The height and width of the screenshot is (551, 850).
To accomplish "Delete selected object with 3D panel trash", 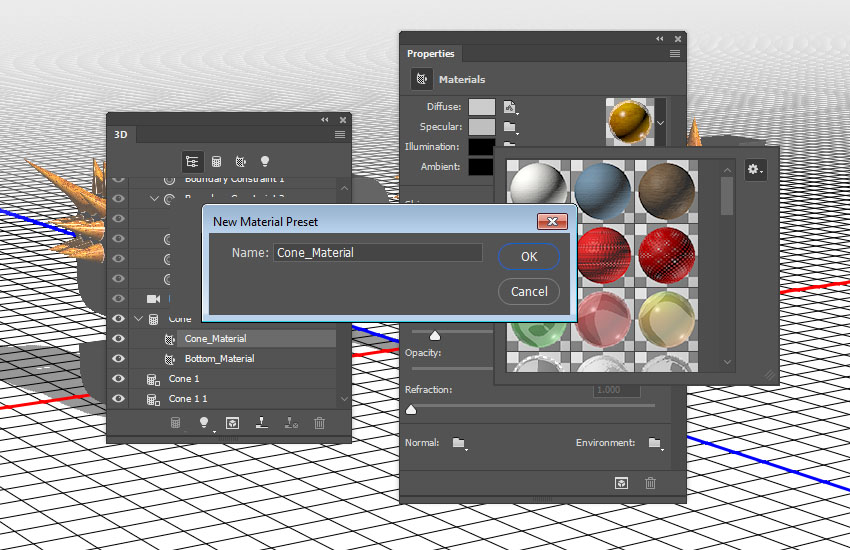I will coord(319,422).
